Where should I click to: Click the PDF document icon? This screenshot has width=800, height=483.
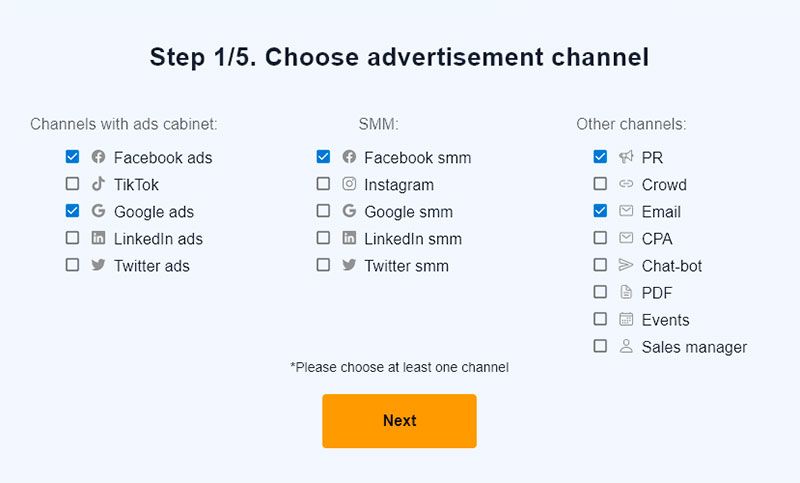[x=626, y=292]
